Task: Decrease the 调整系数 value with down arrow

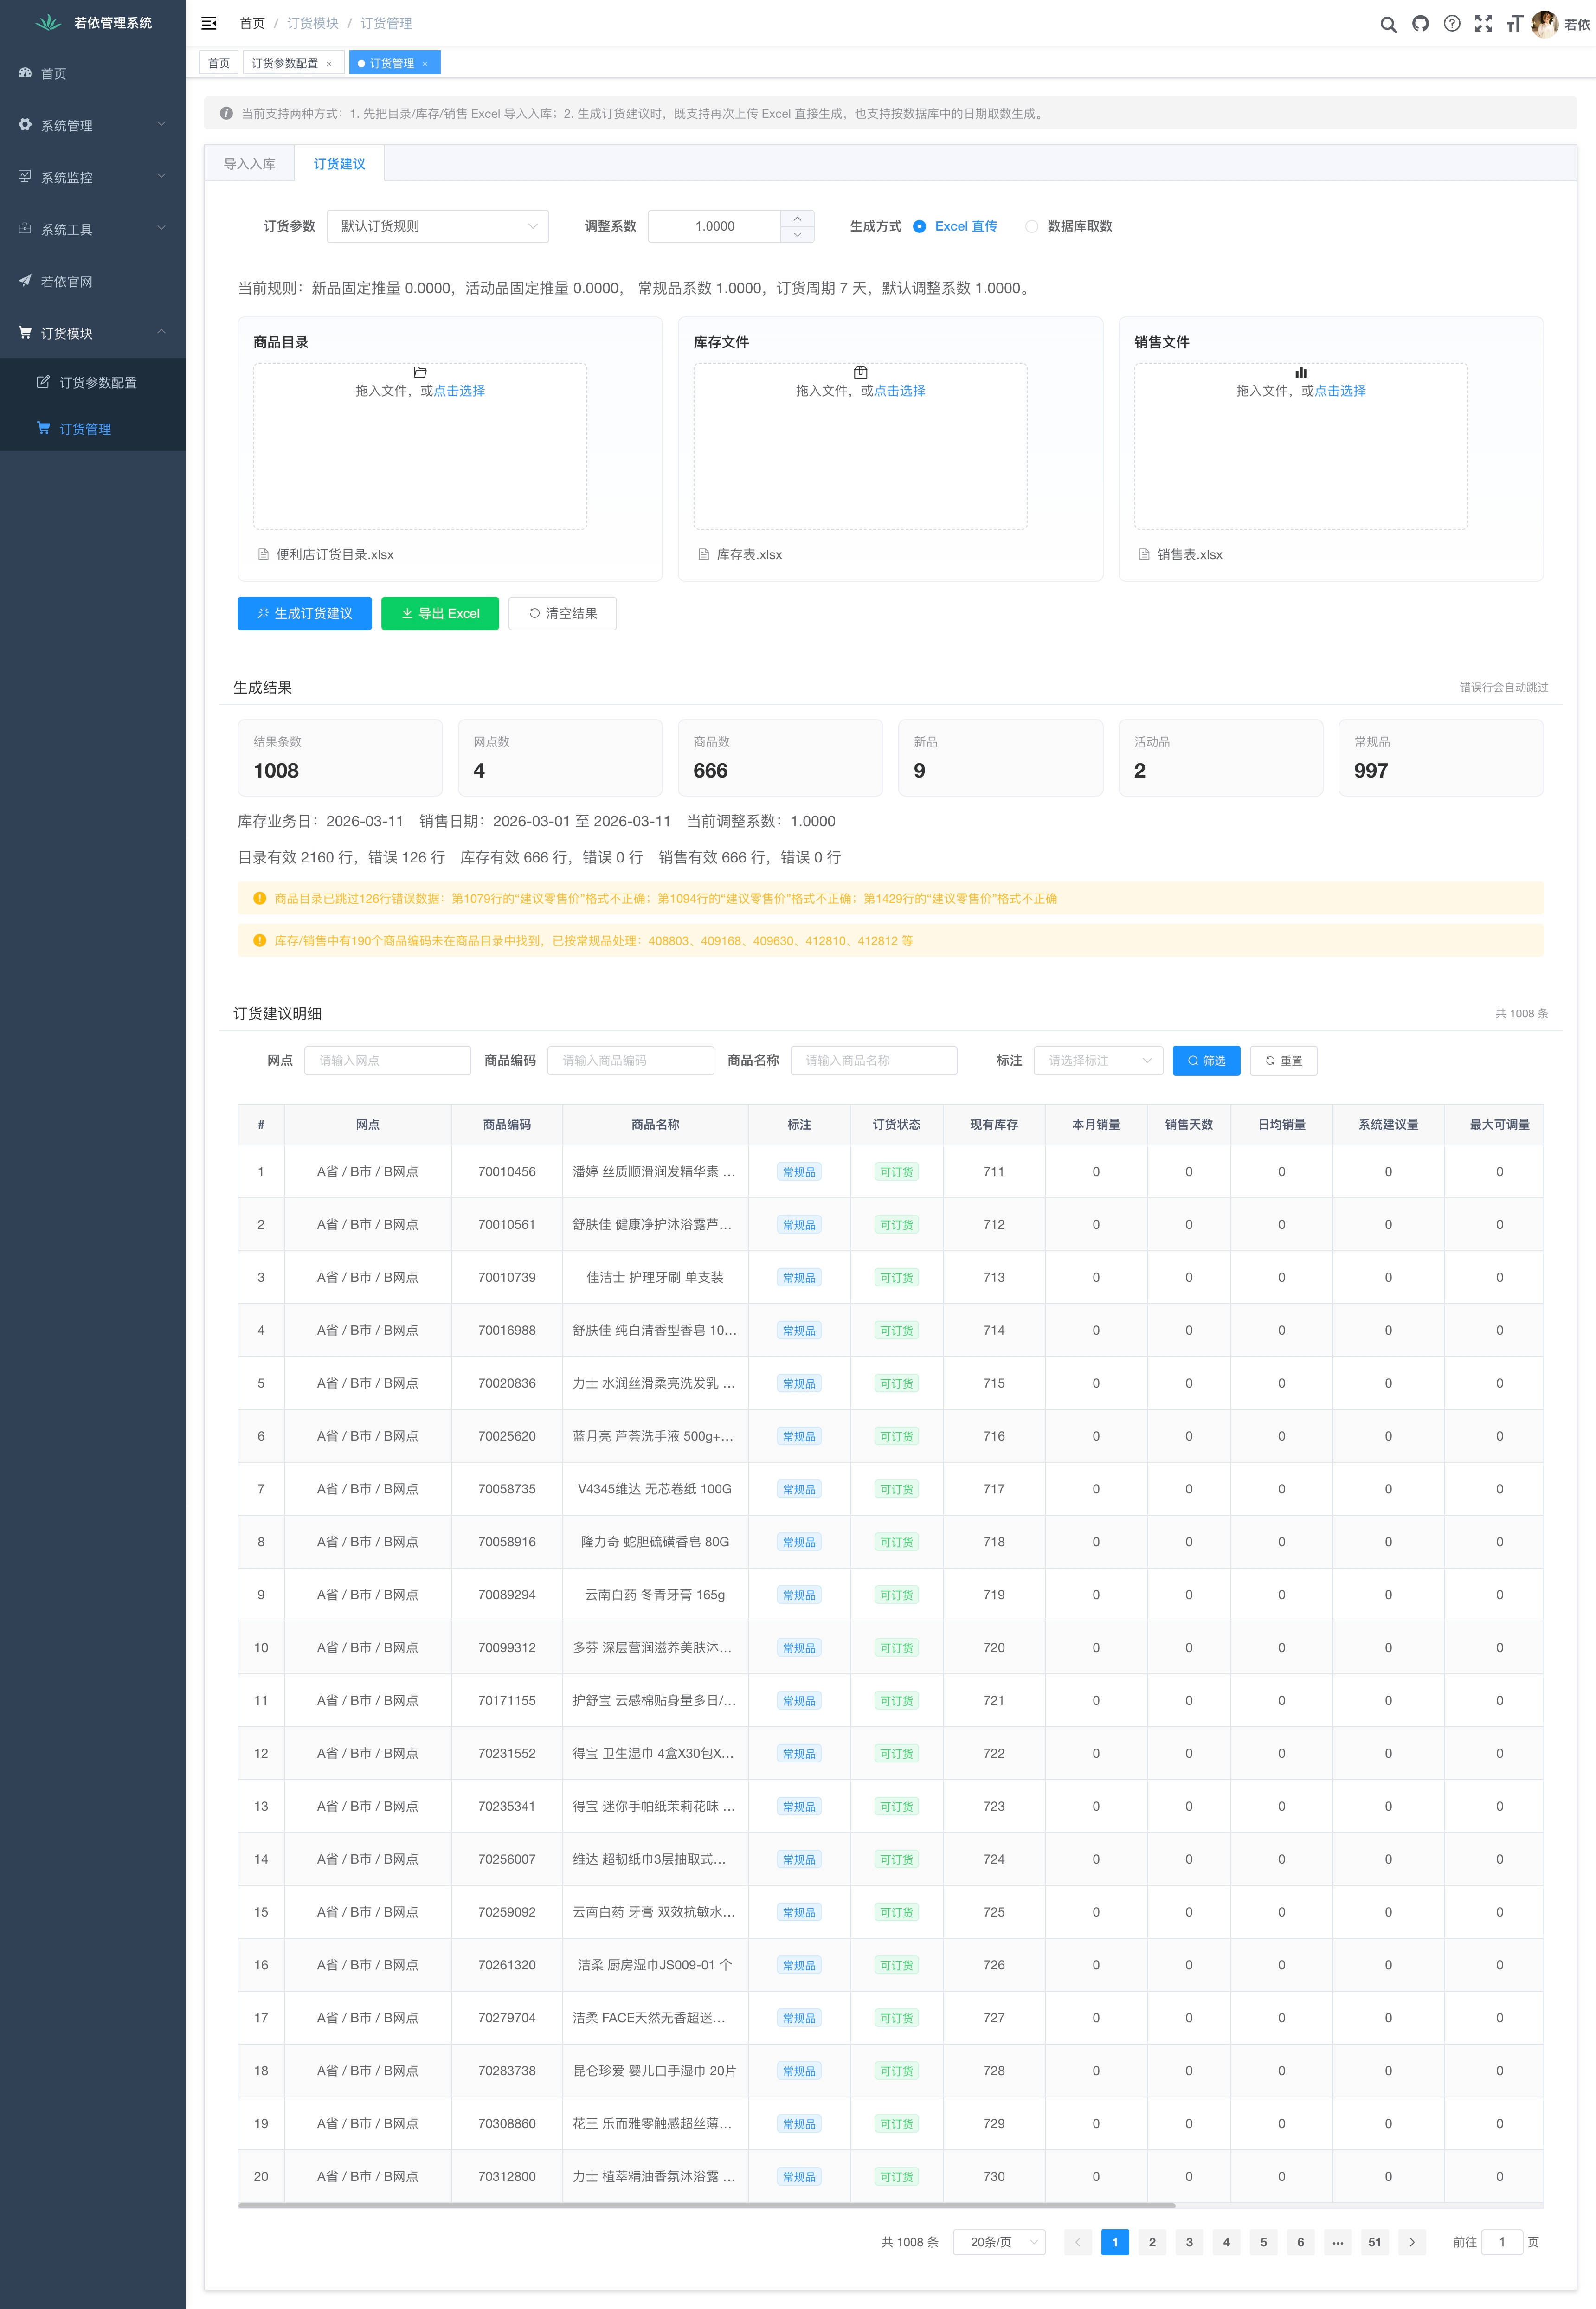Action: pyautogui.click(x=797, y=235)
